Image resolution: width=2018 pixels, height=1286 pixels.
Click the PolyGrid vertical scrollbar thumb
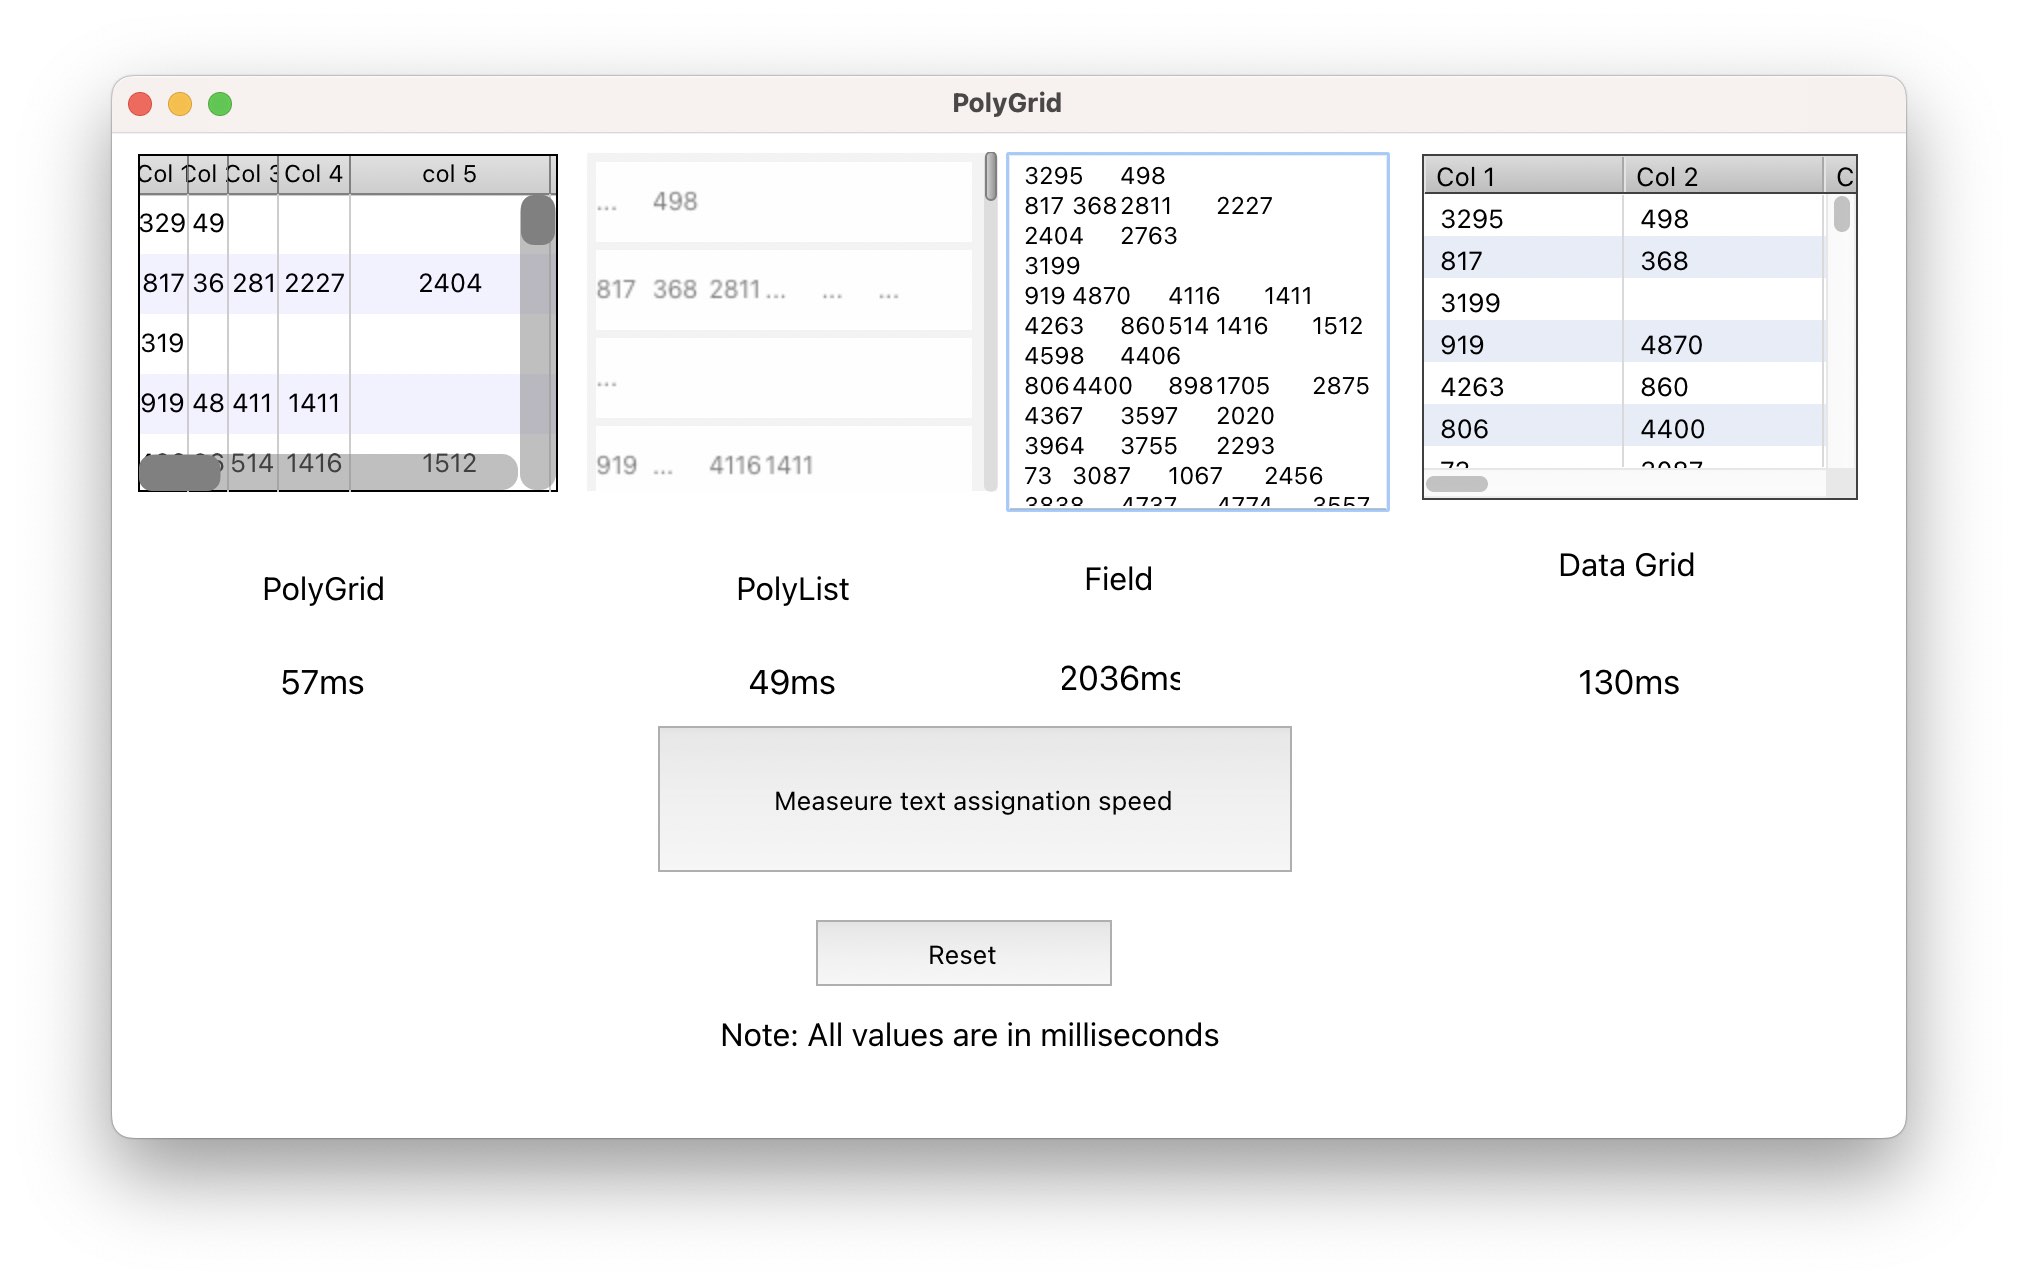[538, 220]
